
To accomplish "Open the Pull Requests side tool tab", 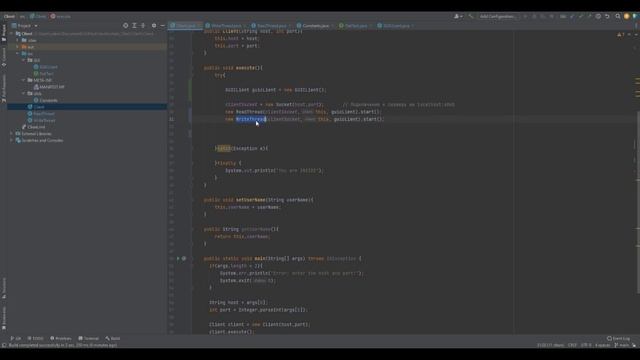I will tap(4, 88).
